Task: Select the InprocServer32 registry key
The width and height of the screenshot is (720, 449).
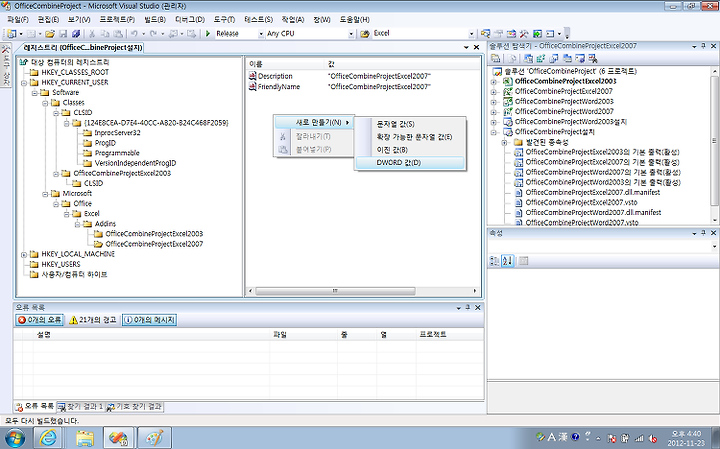Action: [117, 133]
